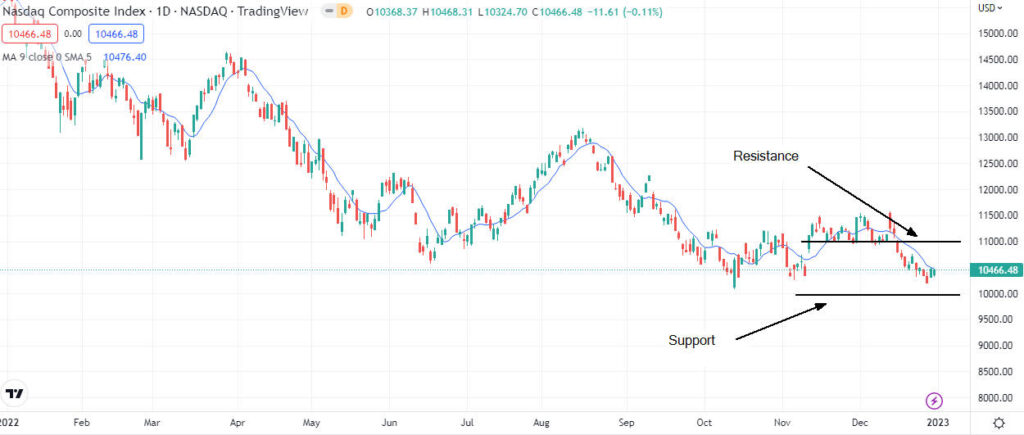Click the 12000.00 price axis label
Image resolution: width=1024 pixels, height=435 pixels.
coord(997,190)
